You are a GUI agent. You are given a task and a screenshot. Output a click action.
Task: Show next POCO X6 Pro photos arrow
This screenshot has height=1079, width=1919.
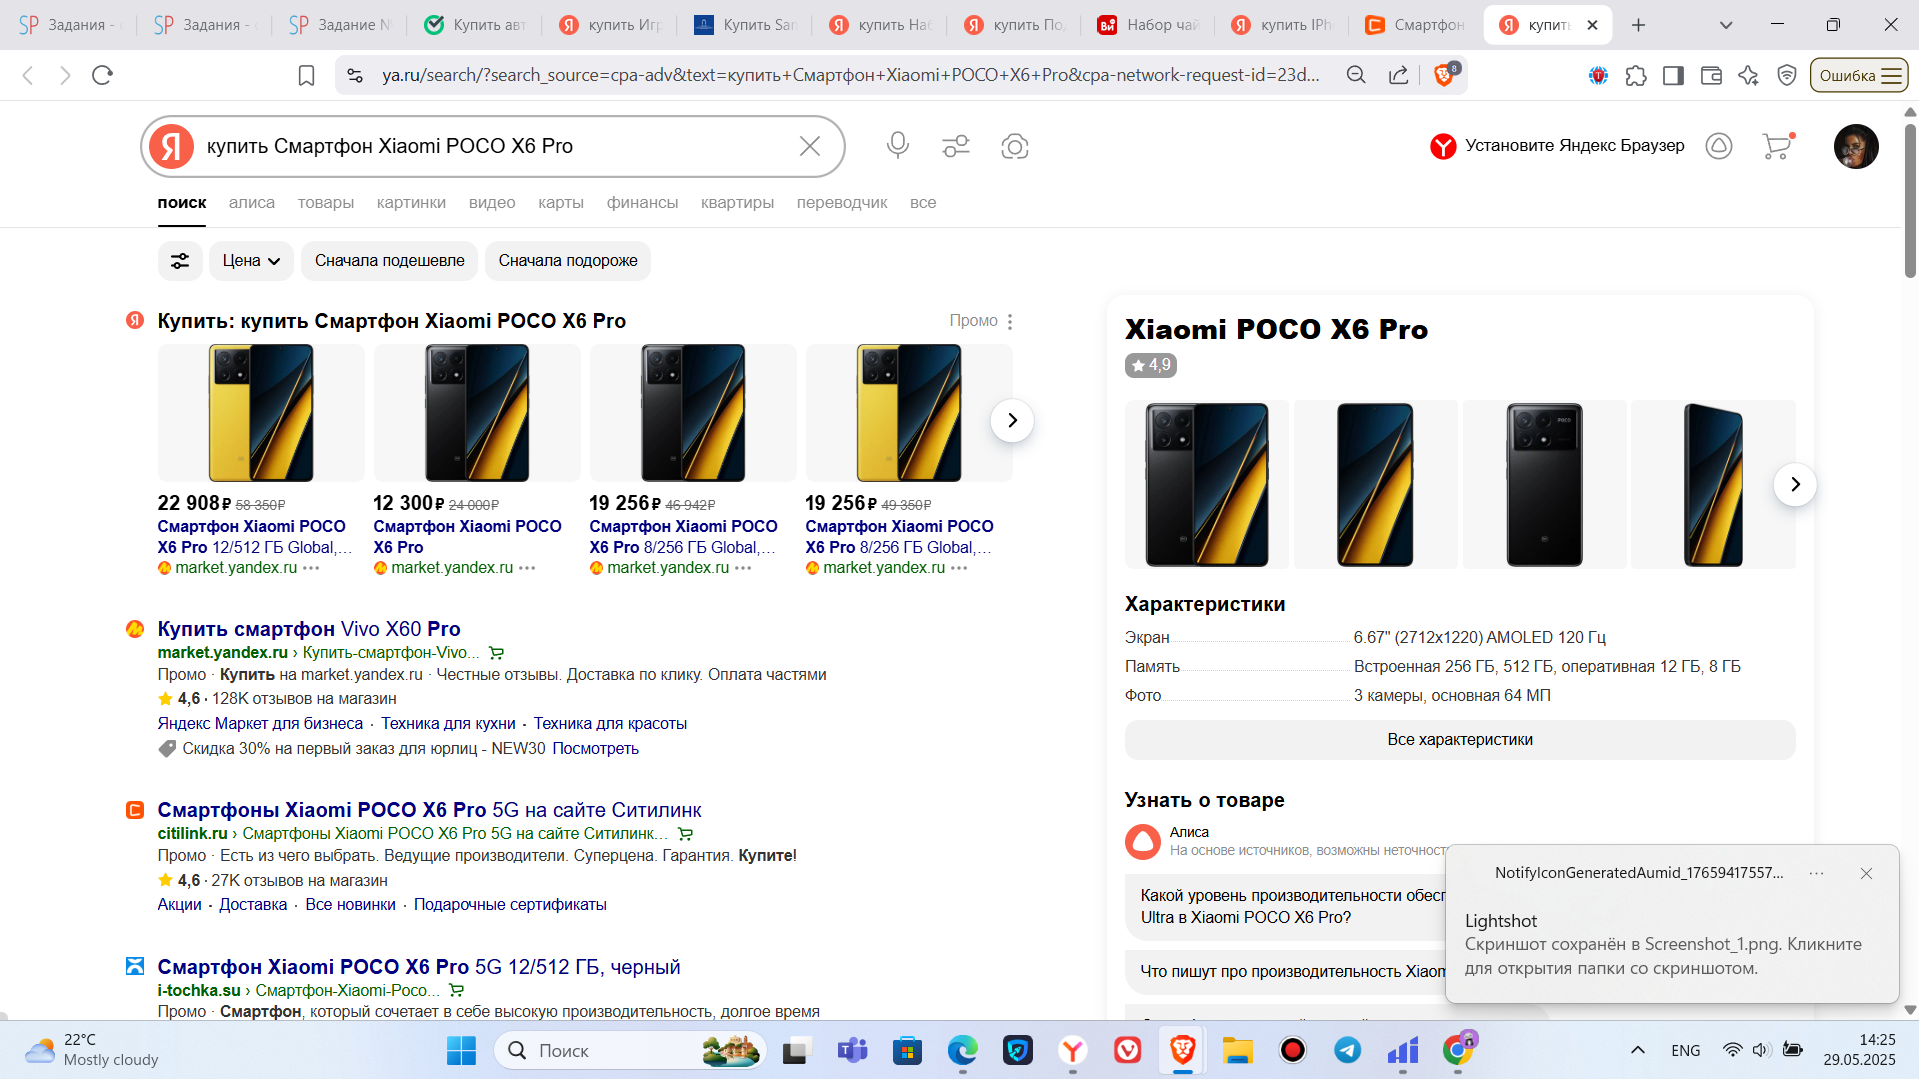pos(1795,484)
